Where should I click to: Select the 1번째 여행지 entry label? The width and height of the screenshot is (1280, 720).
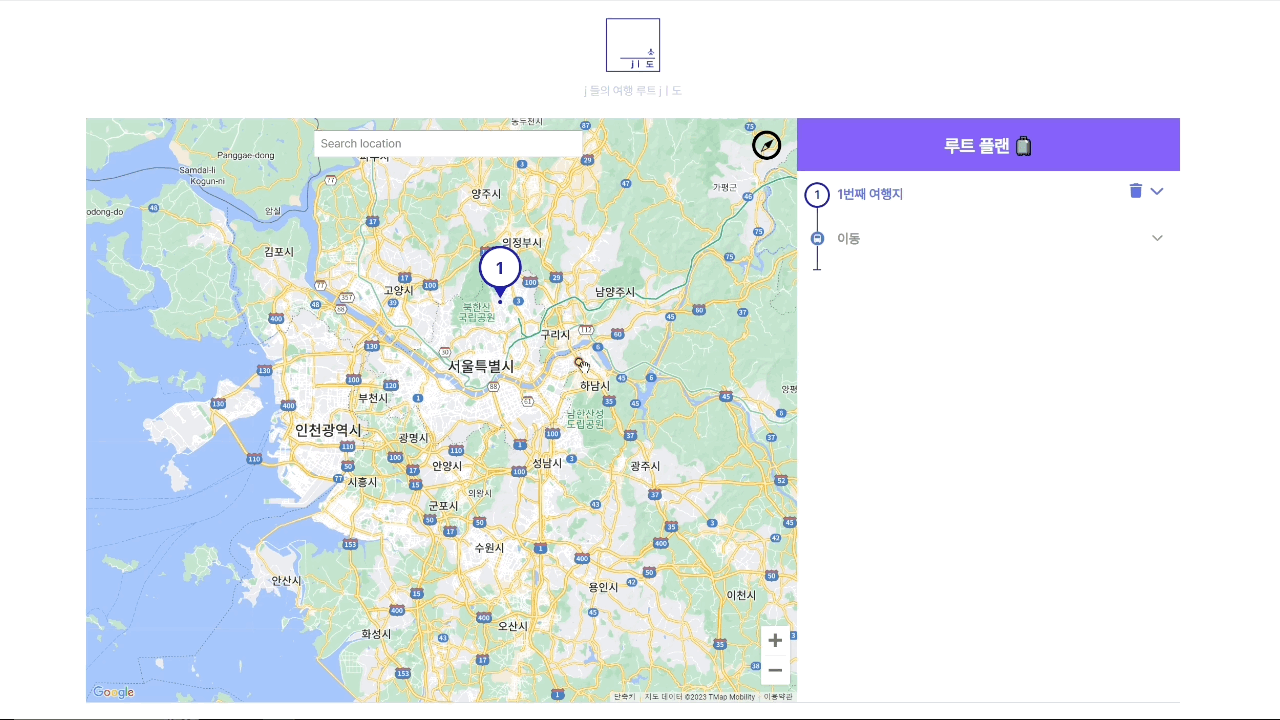(x=870, y=194)
